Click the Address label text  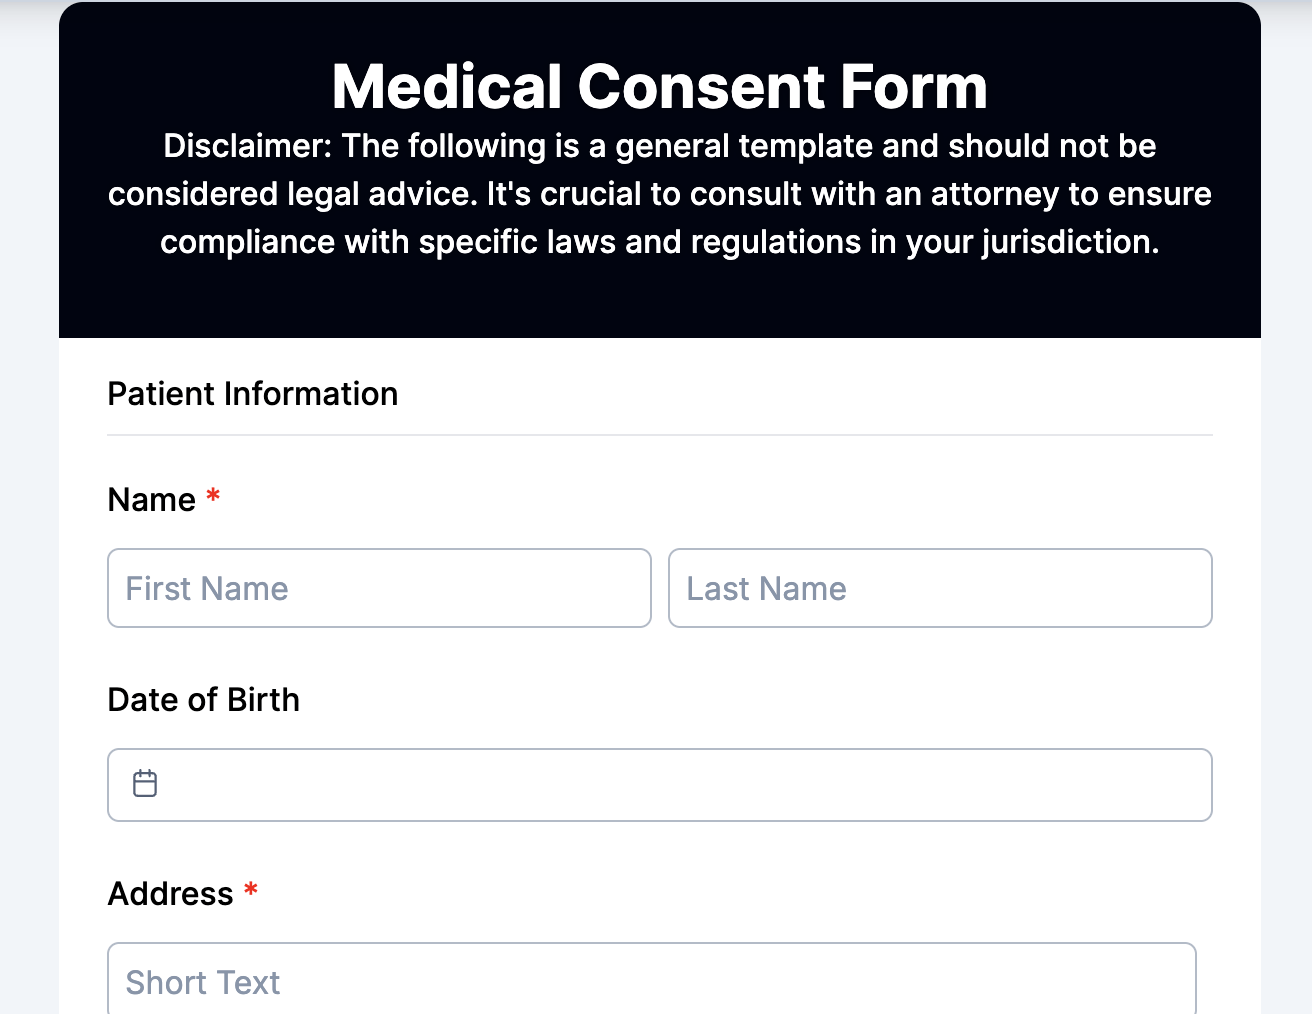pyautogui.click(x=171, y=893)
